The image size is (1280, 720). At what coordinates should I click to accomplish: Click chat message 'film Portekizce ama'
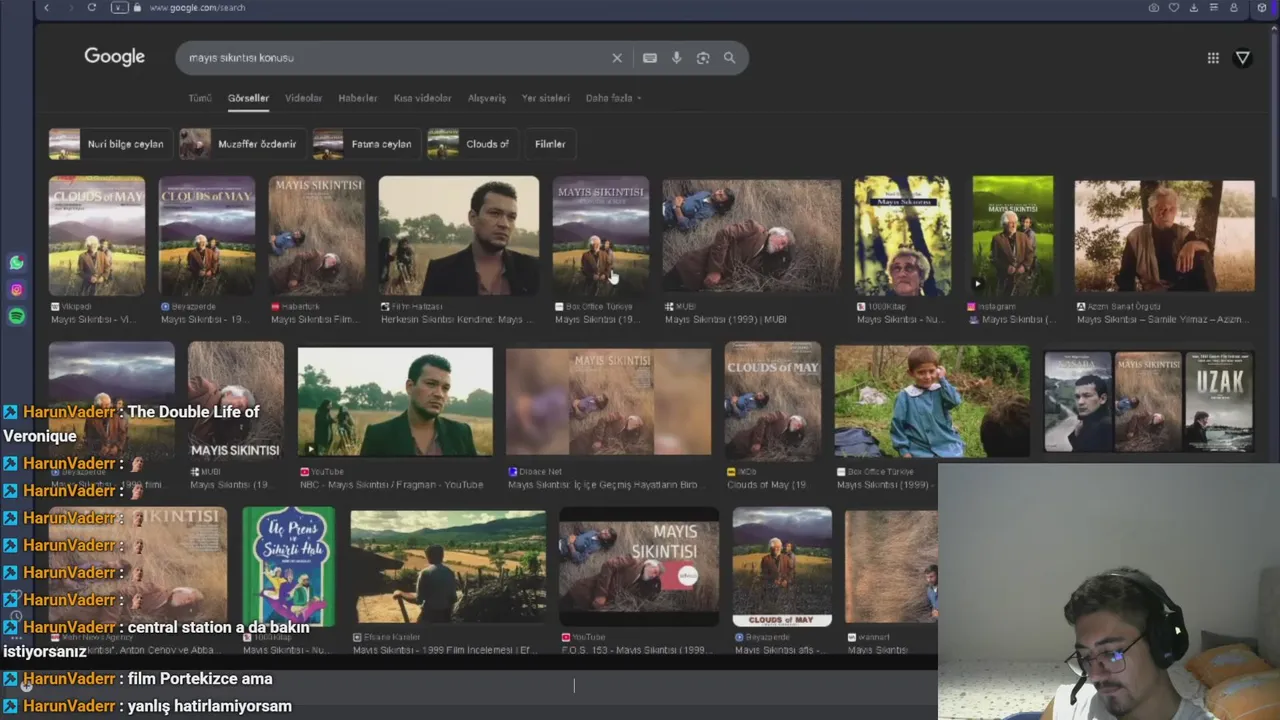tap(200, 679)
